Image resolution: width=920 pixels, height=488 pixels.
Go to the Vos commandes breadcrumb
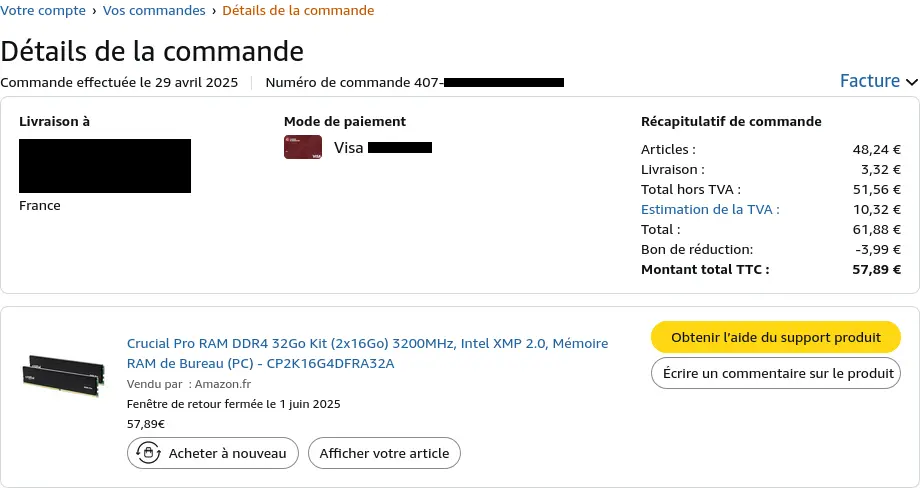coord(154,11)
